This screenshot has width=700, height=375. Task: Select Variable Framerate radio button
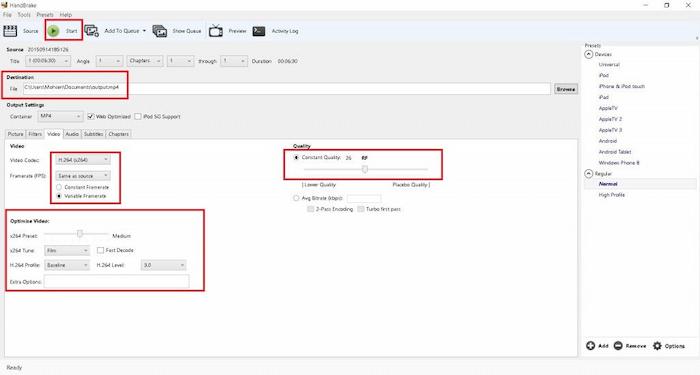59,196
